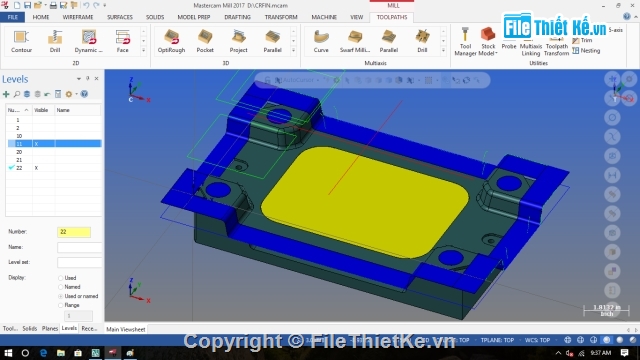This screenshot has height=360, width=640.
Task: Click Toolpath Transform button
Action: (x=556, y=46)
